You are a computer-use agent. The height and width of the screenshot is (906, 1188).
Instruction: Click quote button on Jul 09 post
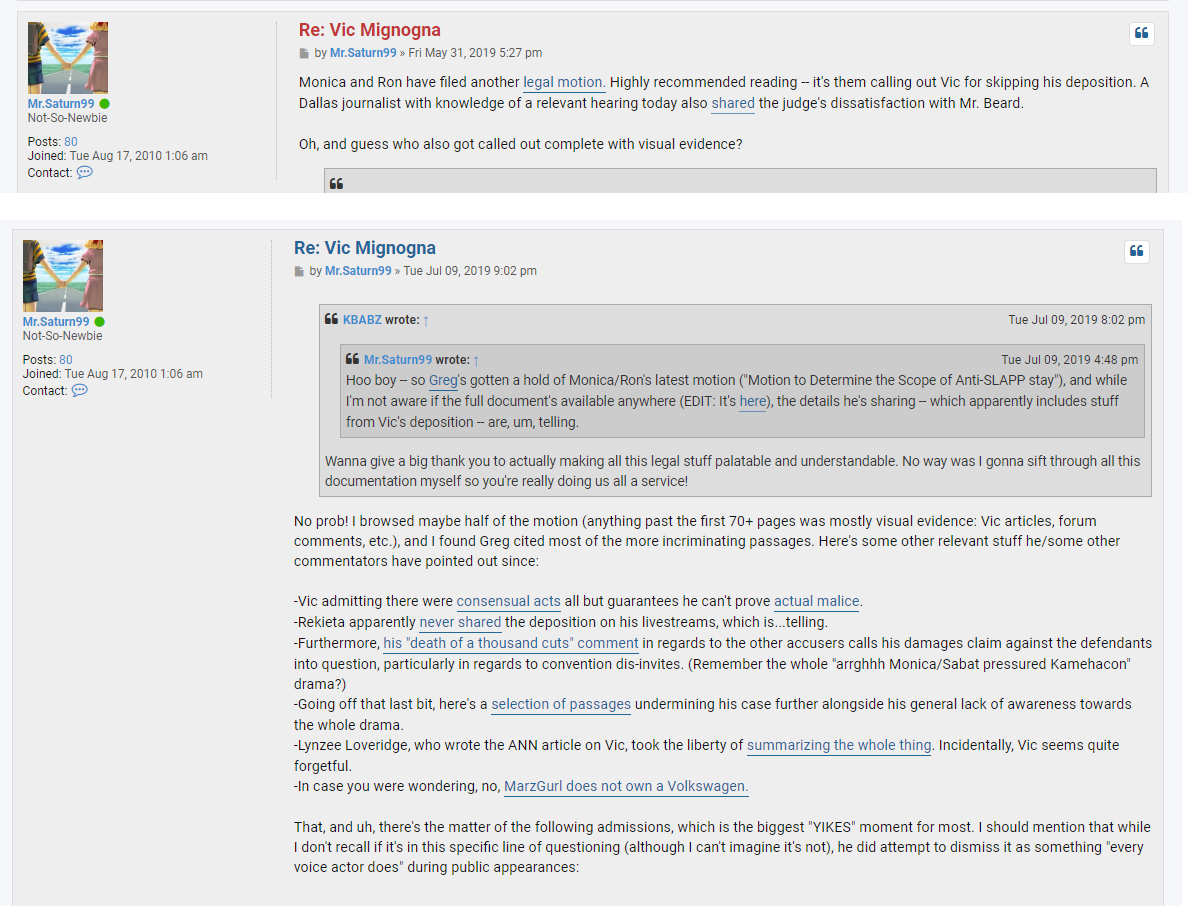point(1136,251)
